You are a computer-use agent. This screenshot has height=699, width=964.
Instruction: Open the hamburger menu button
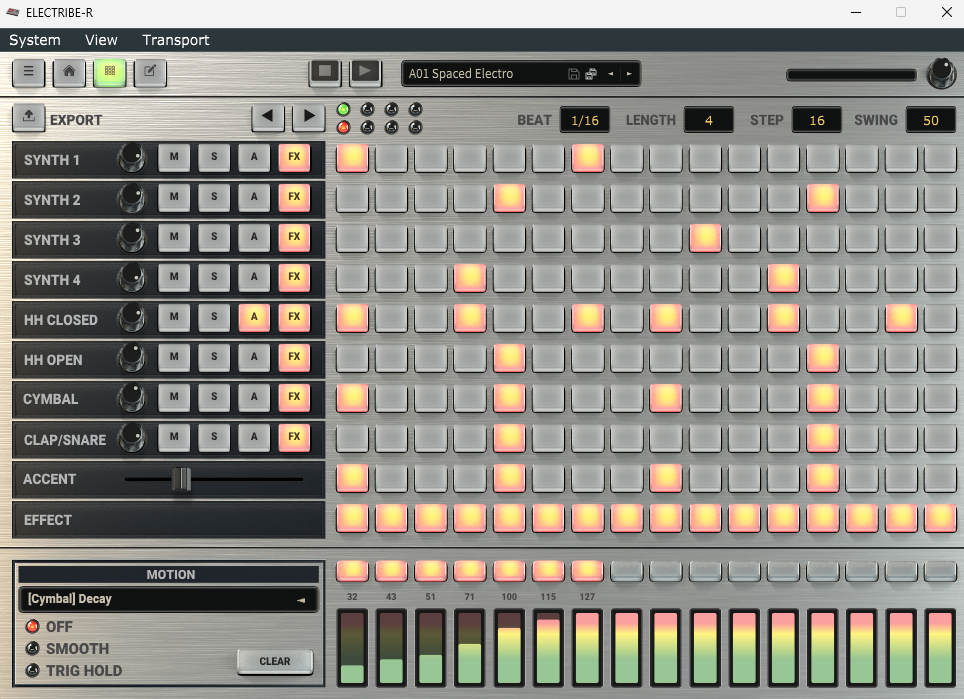[x=28, y=73]
